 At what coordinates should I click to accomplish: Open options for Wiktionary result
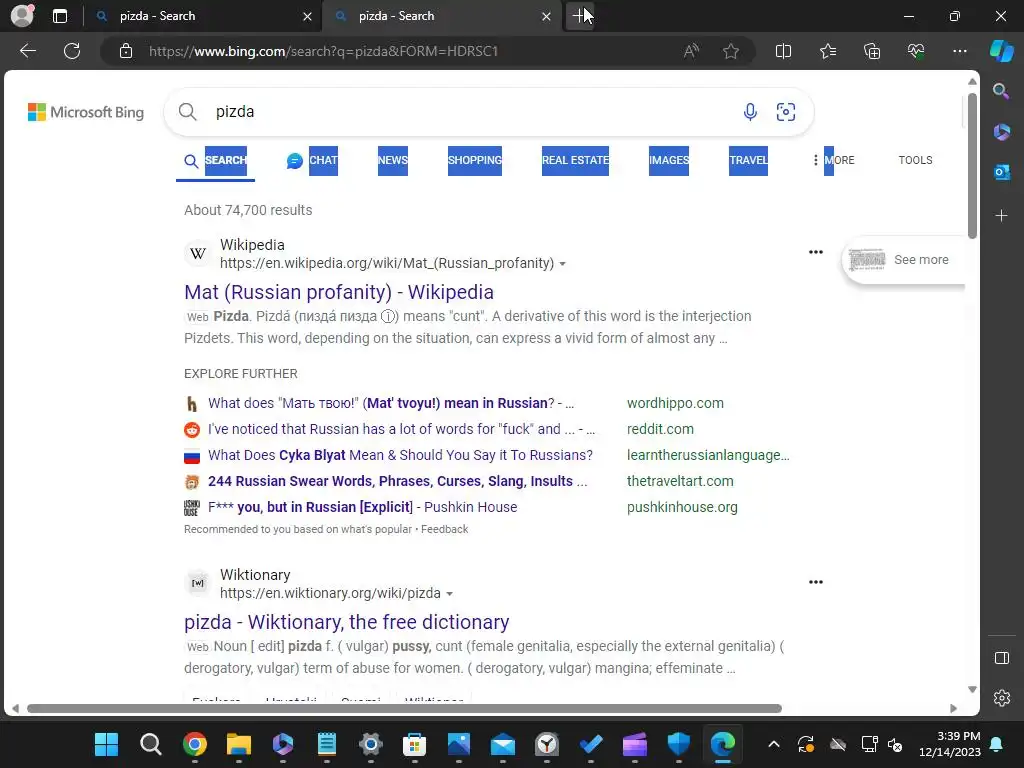pos(816,582)
